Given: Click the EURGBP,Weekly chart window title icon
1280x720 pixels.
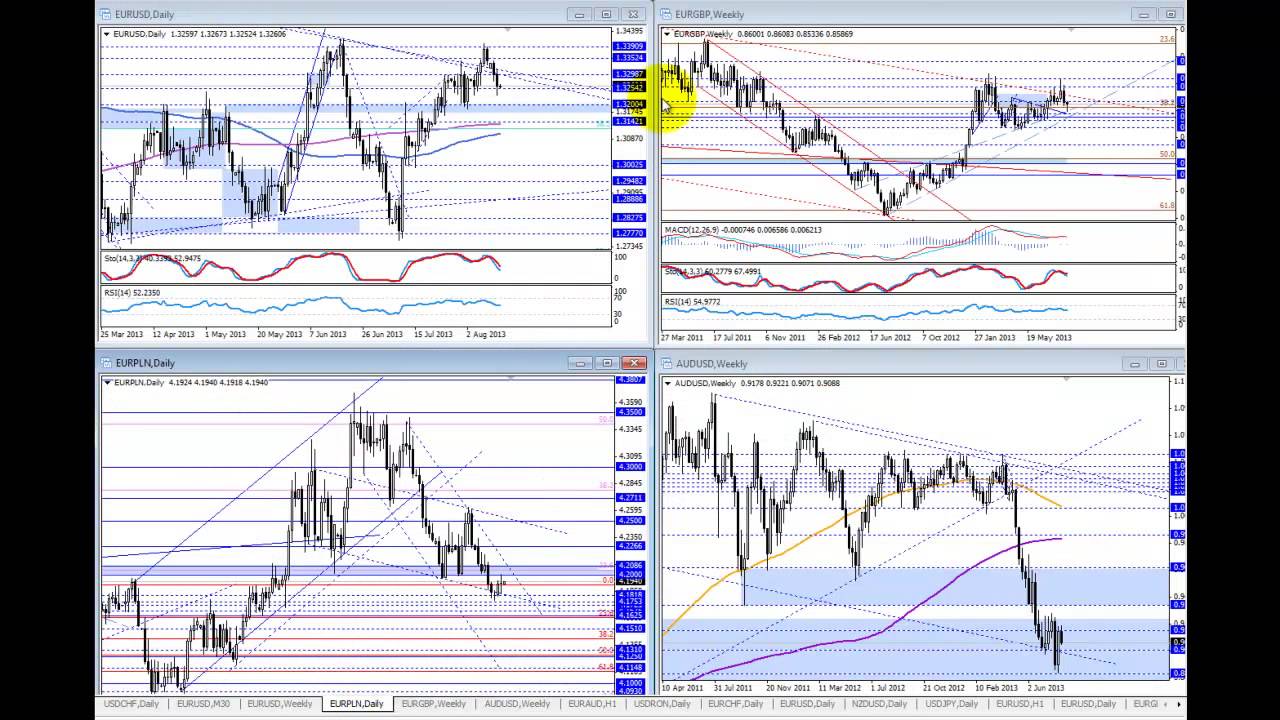Looking at the screenshot, I should (x=666, y=14).
